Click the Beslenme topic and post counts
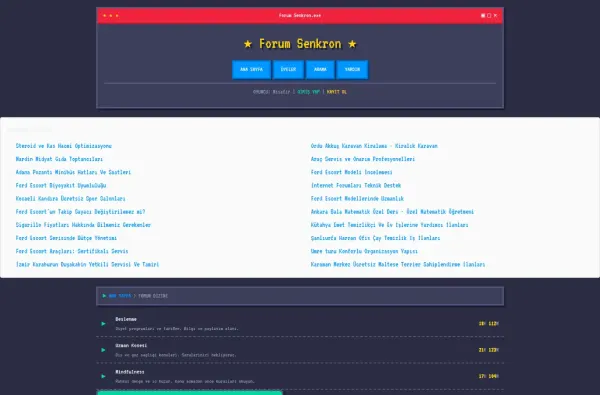Image resolution: width=600 pixels, height=395 pixels. [489, 323]
